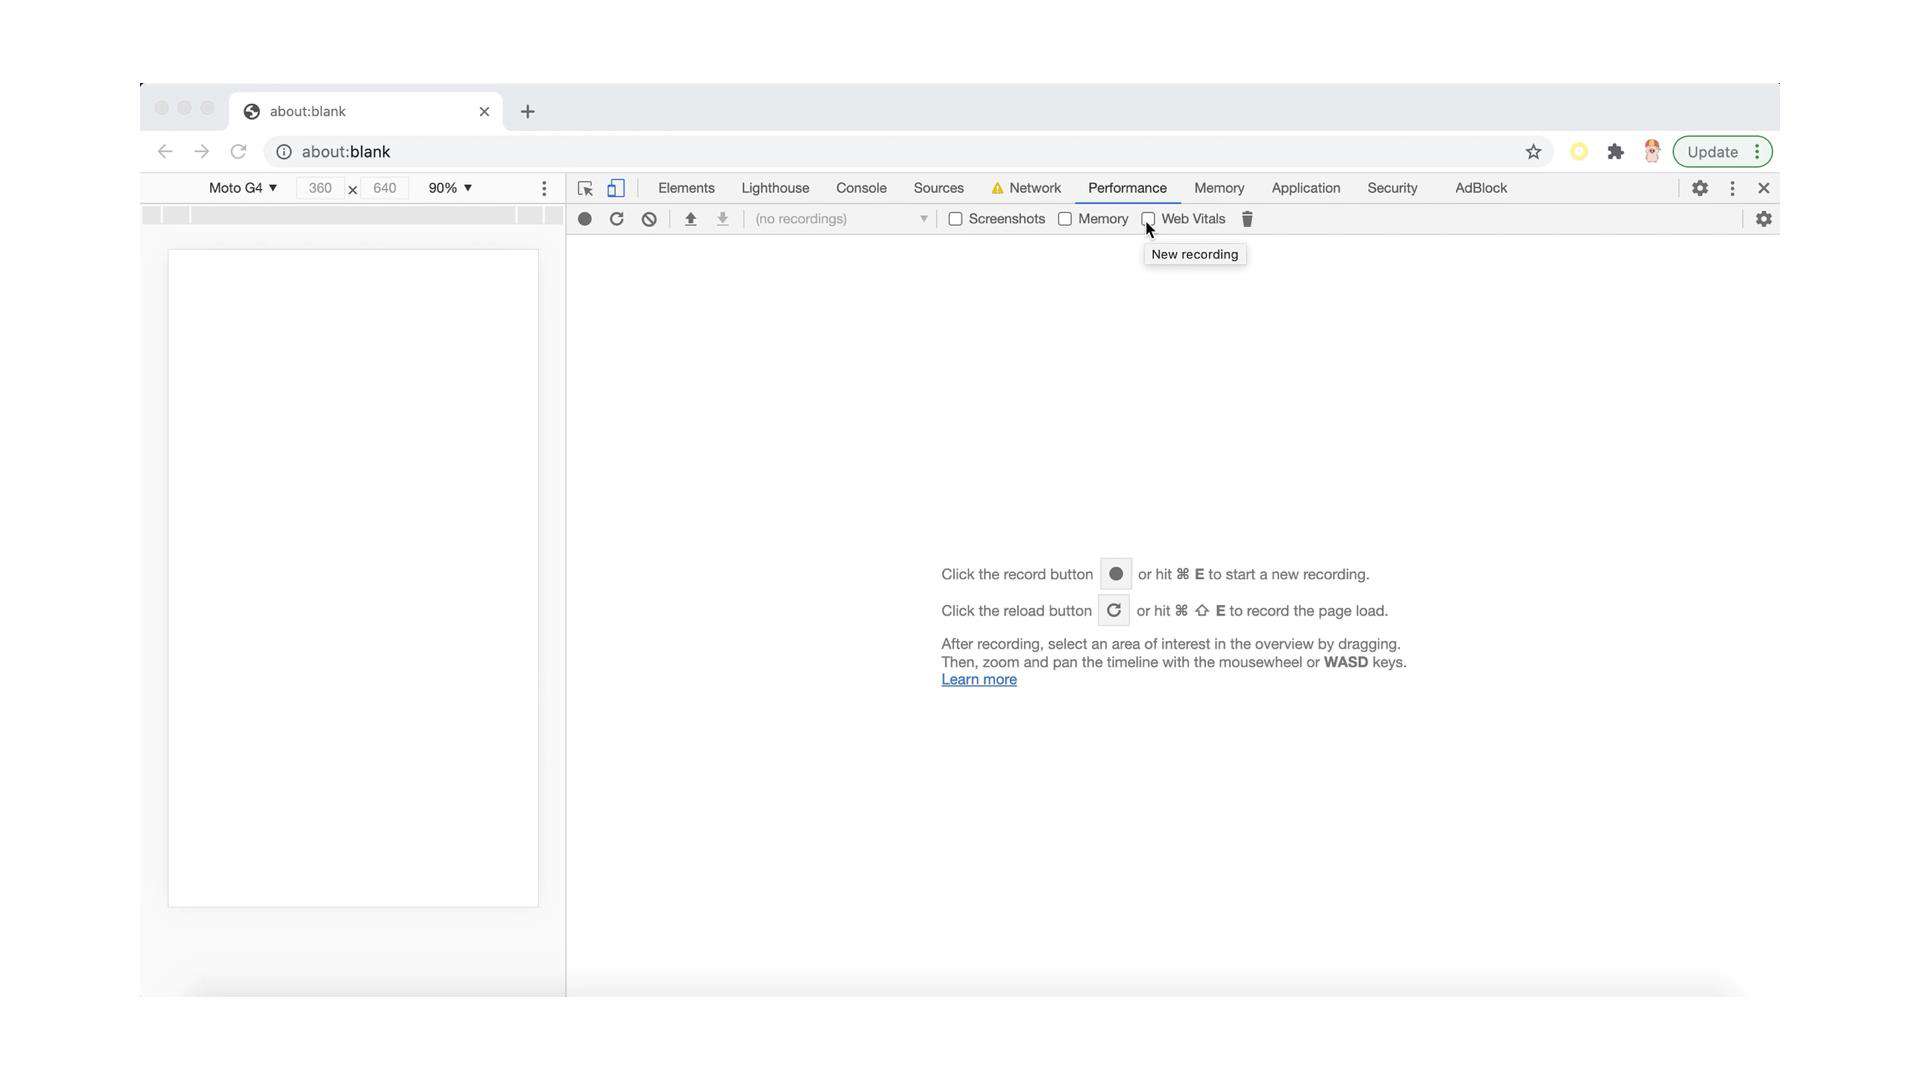This screenshot has width=1920, height=1080.
Task: Click the upload/import recording icon
Action: (x=690, y=218)
